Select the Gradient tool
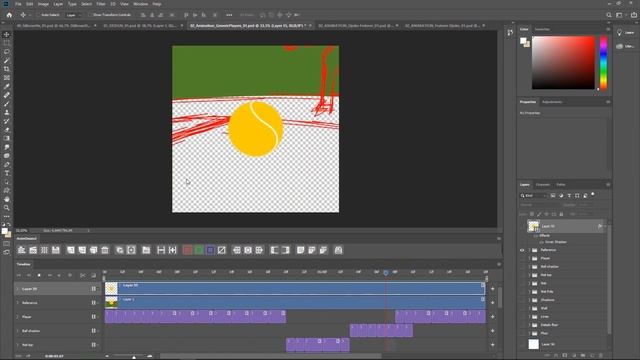The height and width of the screenshot is (360, 640). coord(7,138)
